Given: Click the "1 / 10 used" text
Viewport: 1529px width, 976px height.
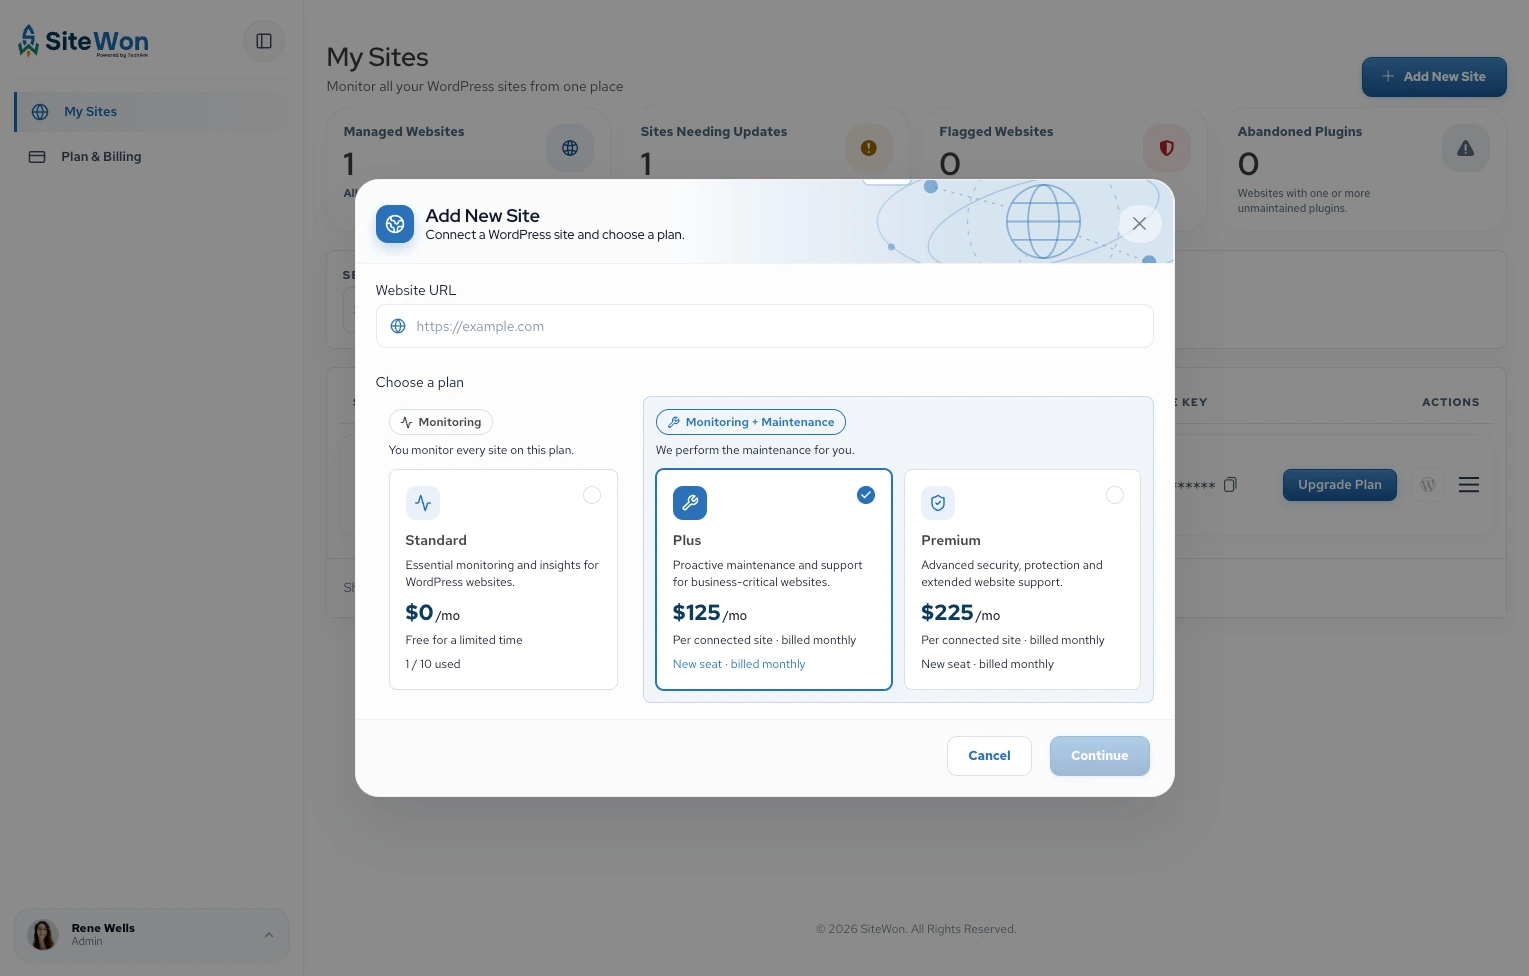Looking at the screenshot, I should tap(433, 664).
